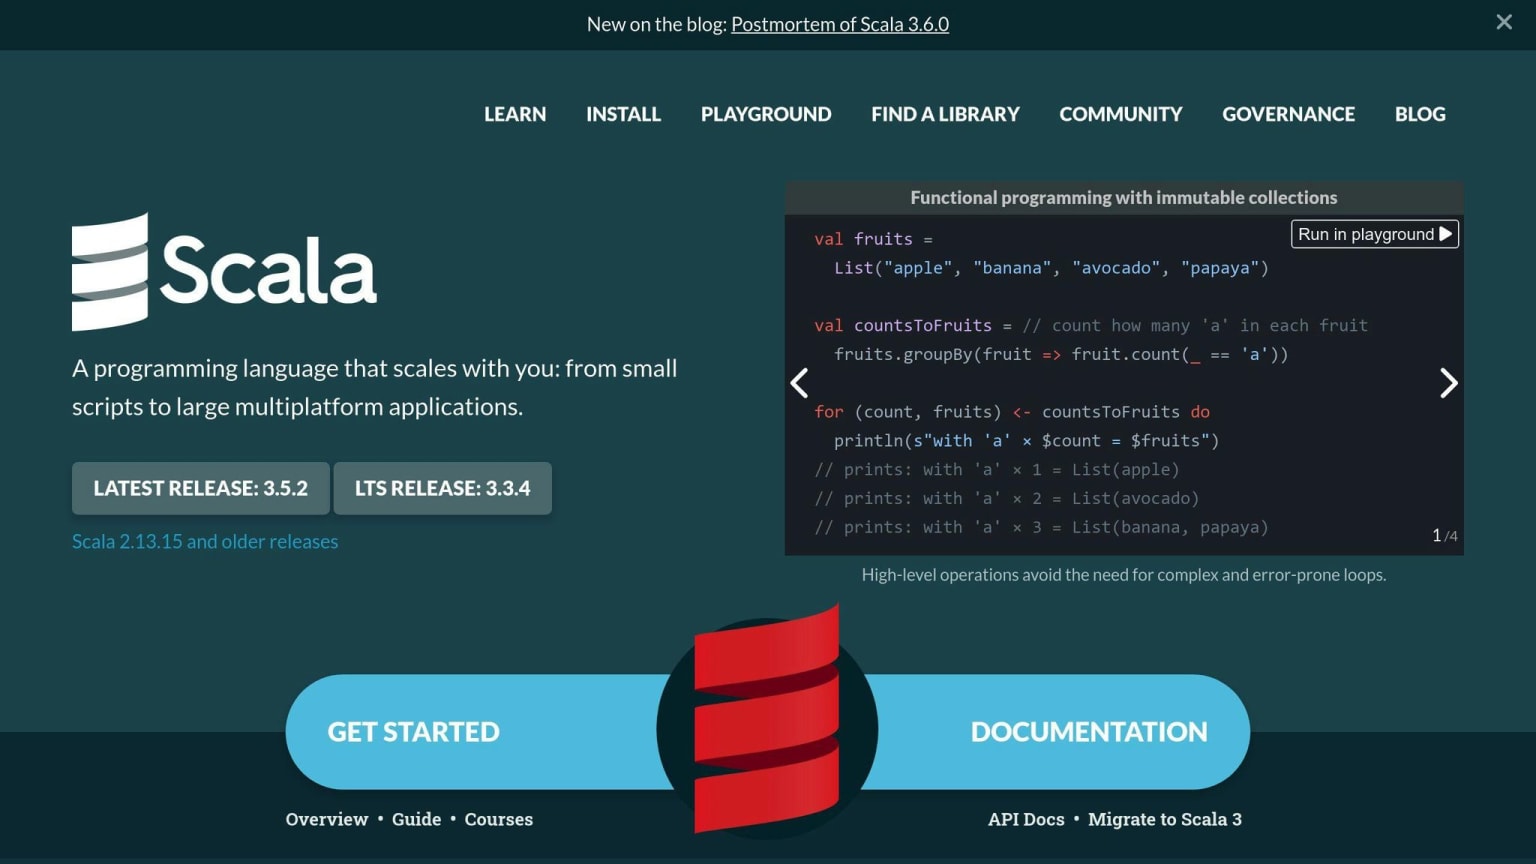
Task: Click the tagline 'A programming language that scales'
Action: coord(375,387)
